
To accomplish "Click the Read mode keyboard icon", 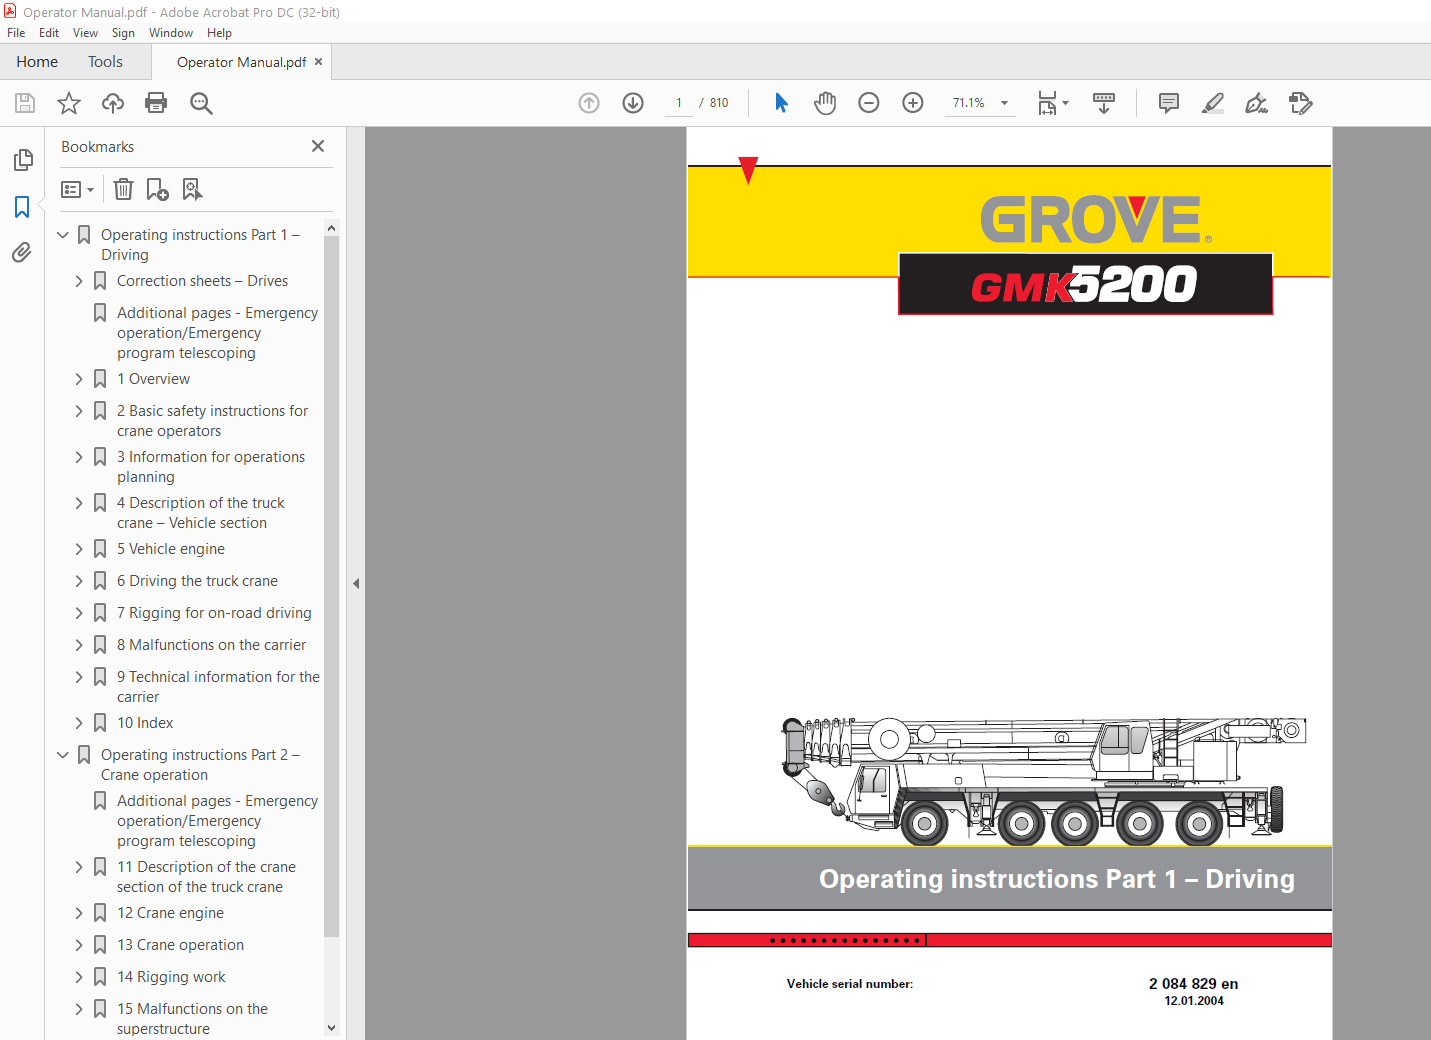I will click(x=1104, y=103).
